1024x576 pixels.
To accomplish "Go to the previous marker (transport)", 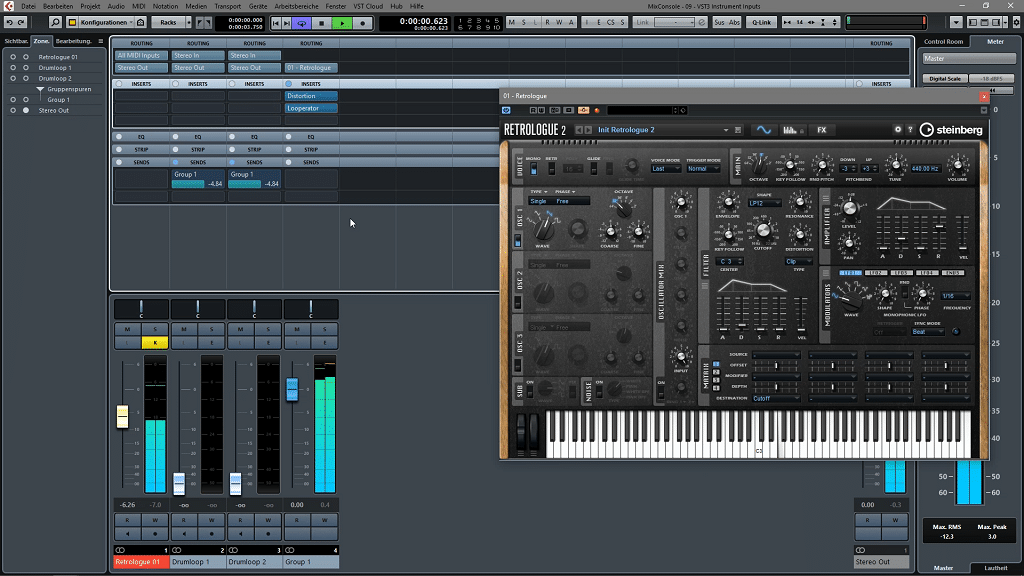I will pos(276,23).
